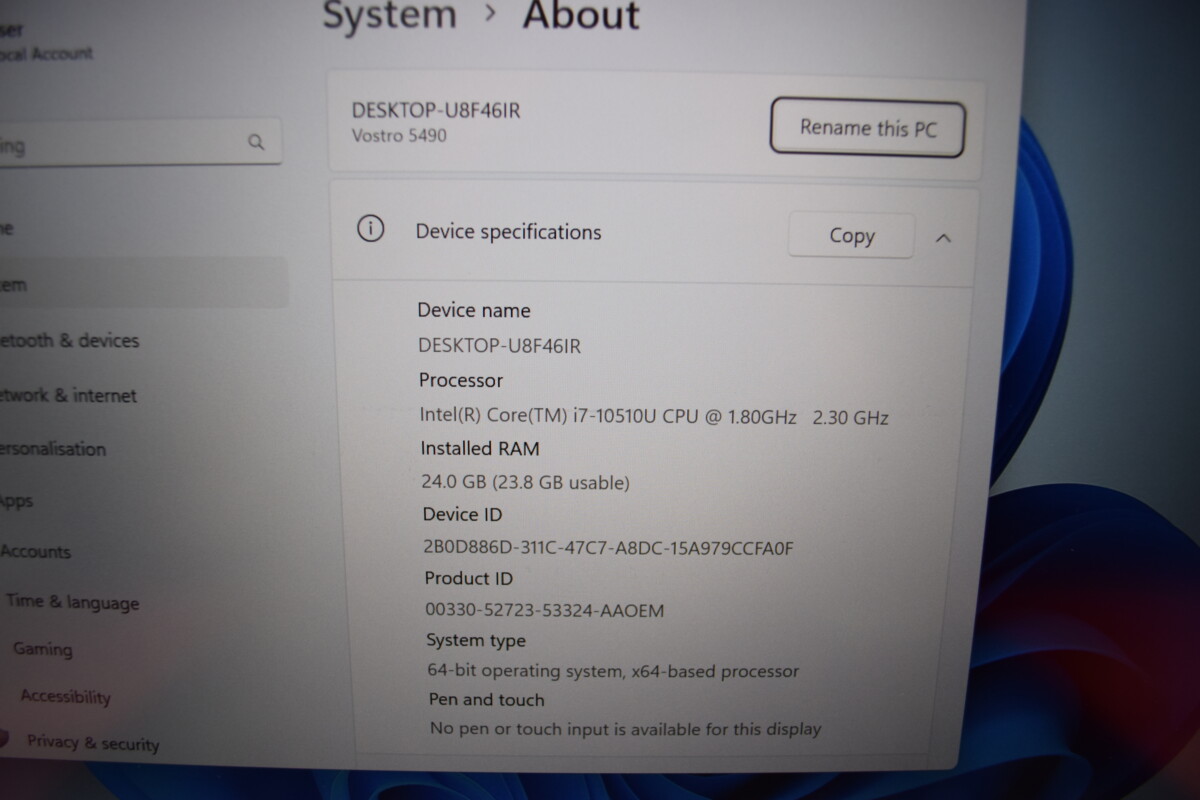This screenshot has width=1200, height=800.
Task: Select the Product ID value 00330-52723
Action: [545, 610]
